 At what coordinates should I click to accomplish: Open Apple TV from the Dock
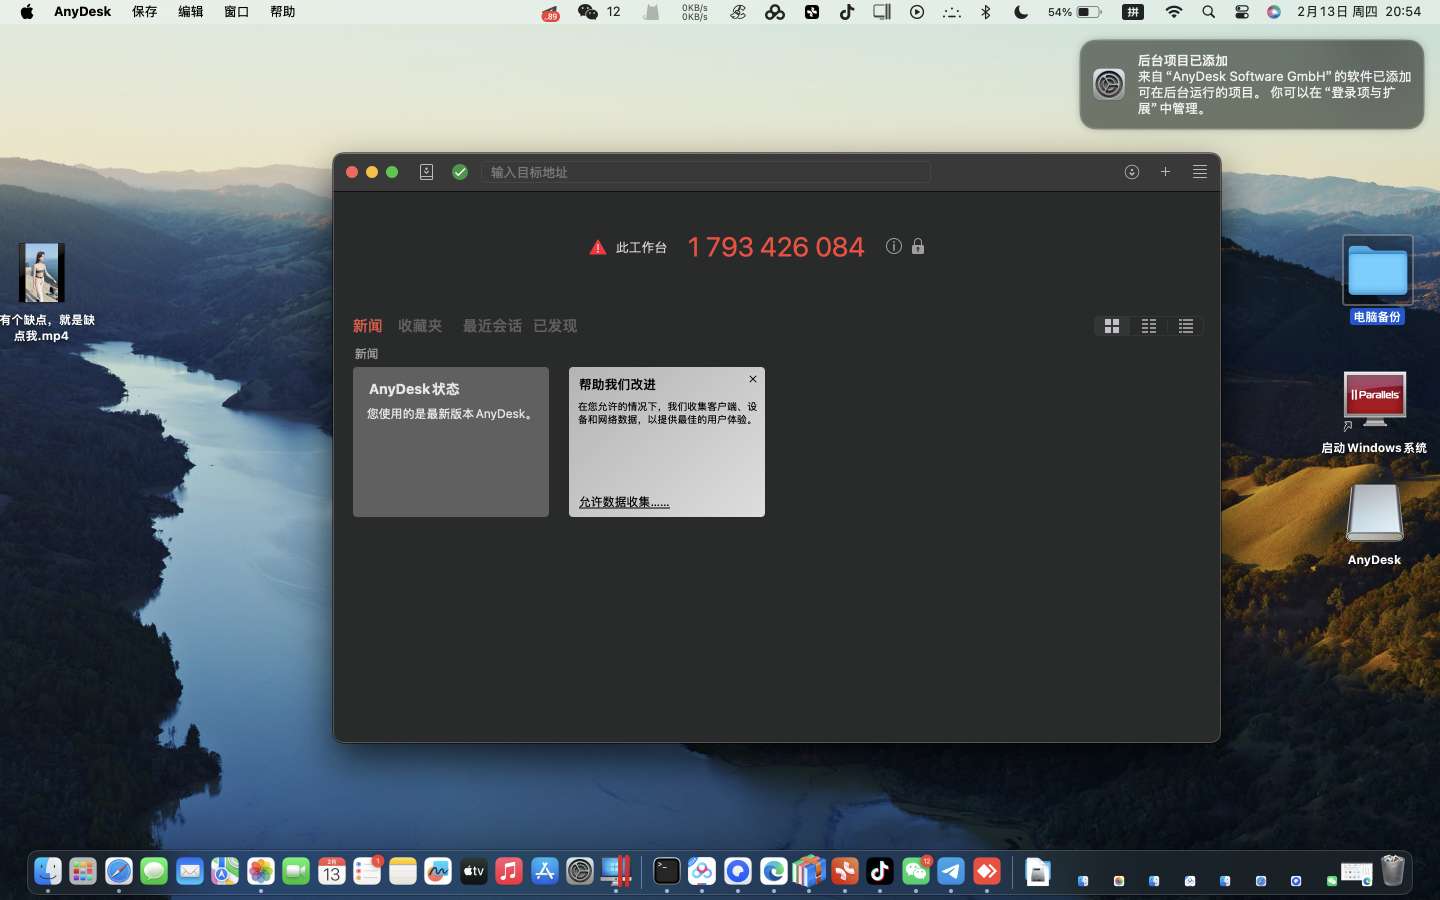(x=474, y=872)
